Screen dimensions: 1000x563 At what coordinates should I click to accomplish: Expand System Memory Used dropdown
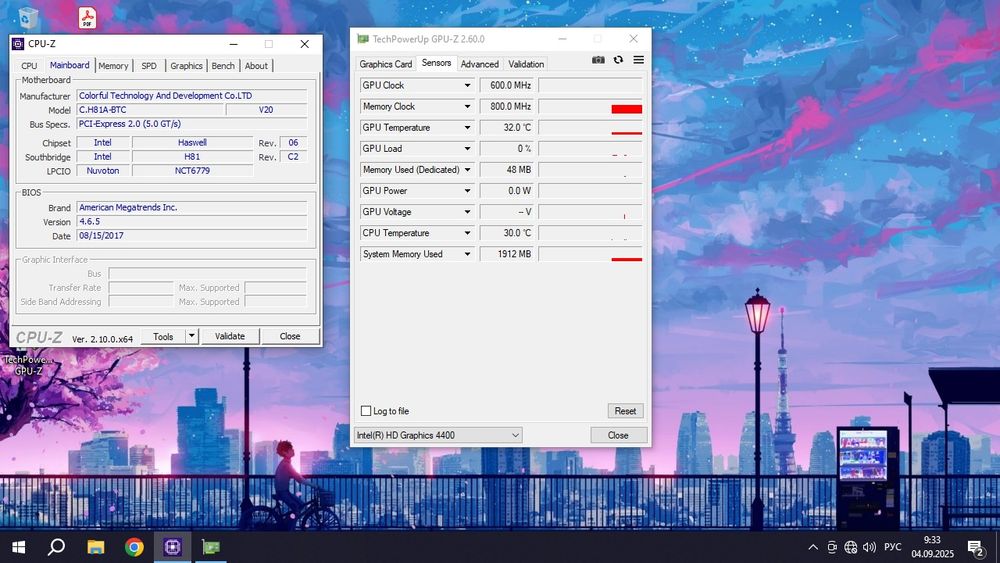pos(467,254)
